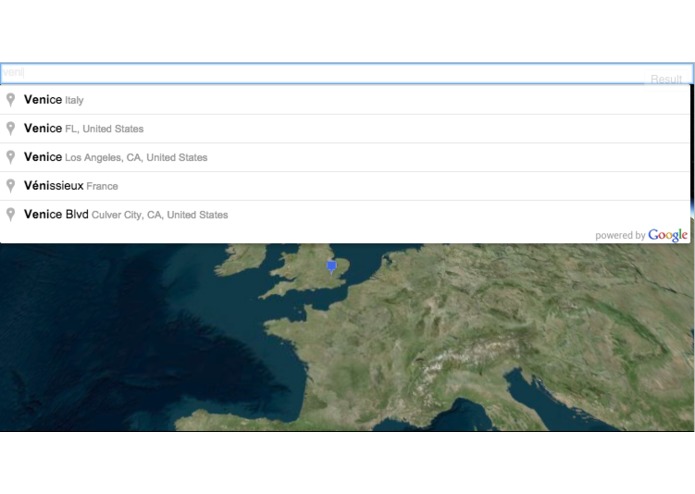The image size is (695, 494).
Task: Select the Vénissieux France suggestion
Action: click(345, 186)
